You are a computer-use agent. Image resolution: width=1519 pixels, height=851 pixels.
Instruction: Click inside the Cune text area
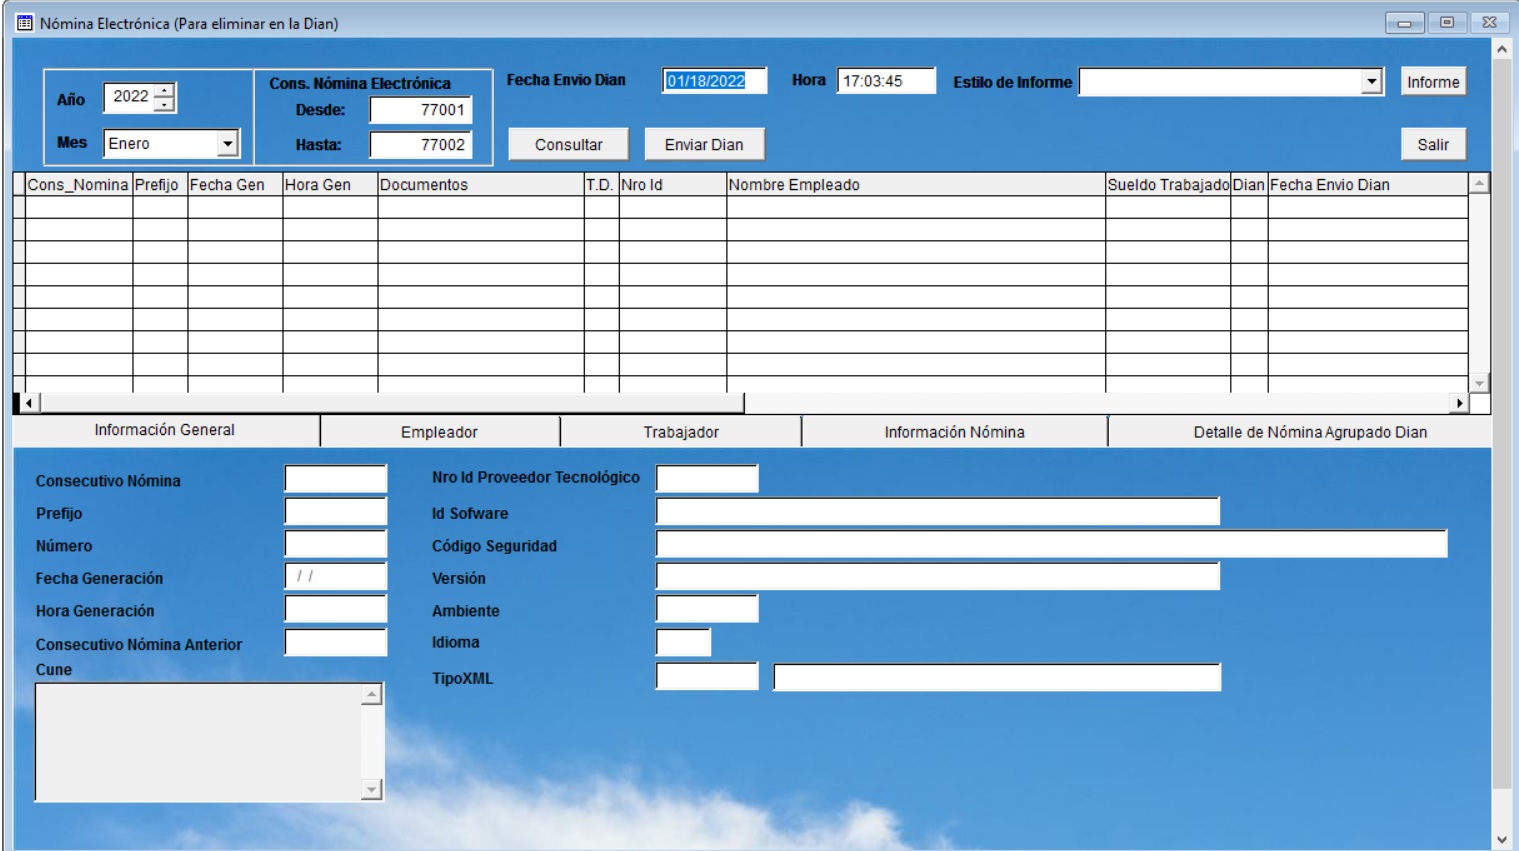(x=198, y=742)
